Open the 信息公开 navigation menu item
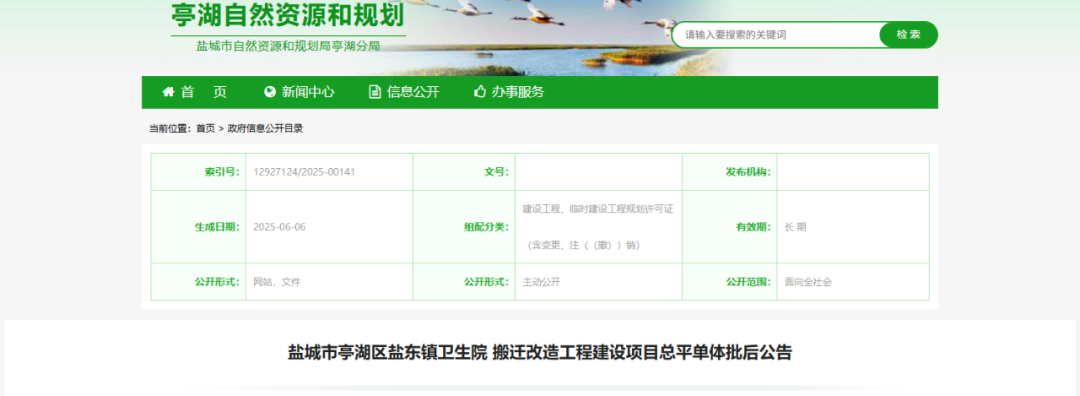Image resolution: width=1080 pixels, height=396 pixels. 404,92
